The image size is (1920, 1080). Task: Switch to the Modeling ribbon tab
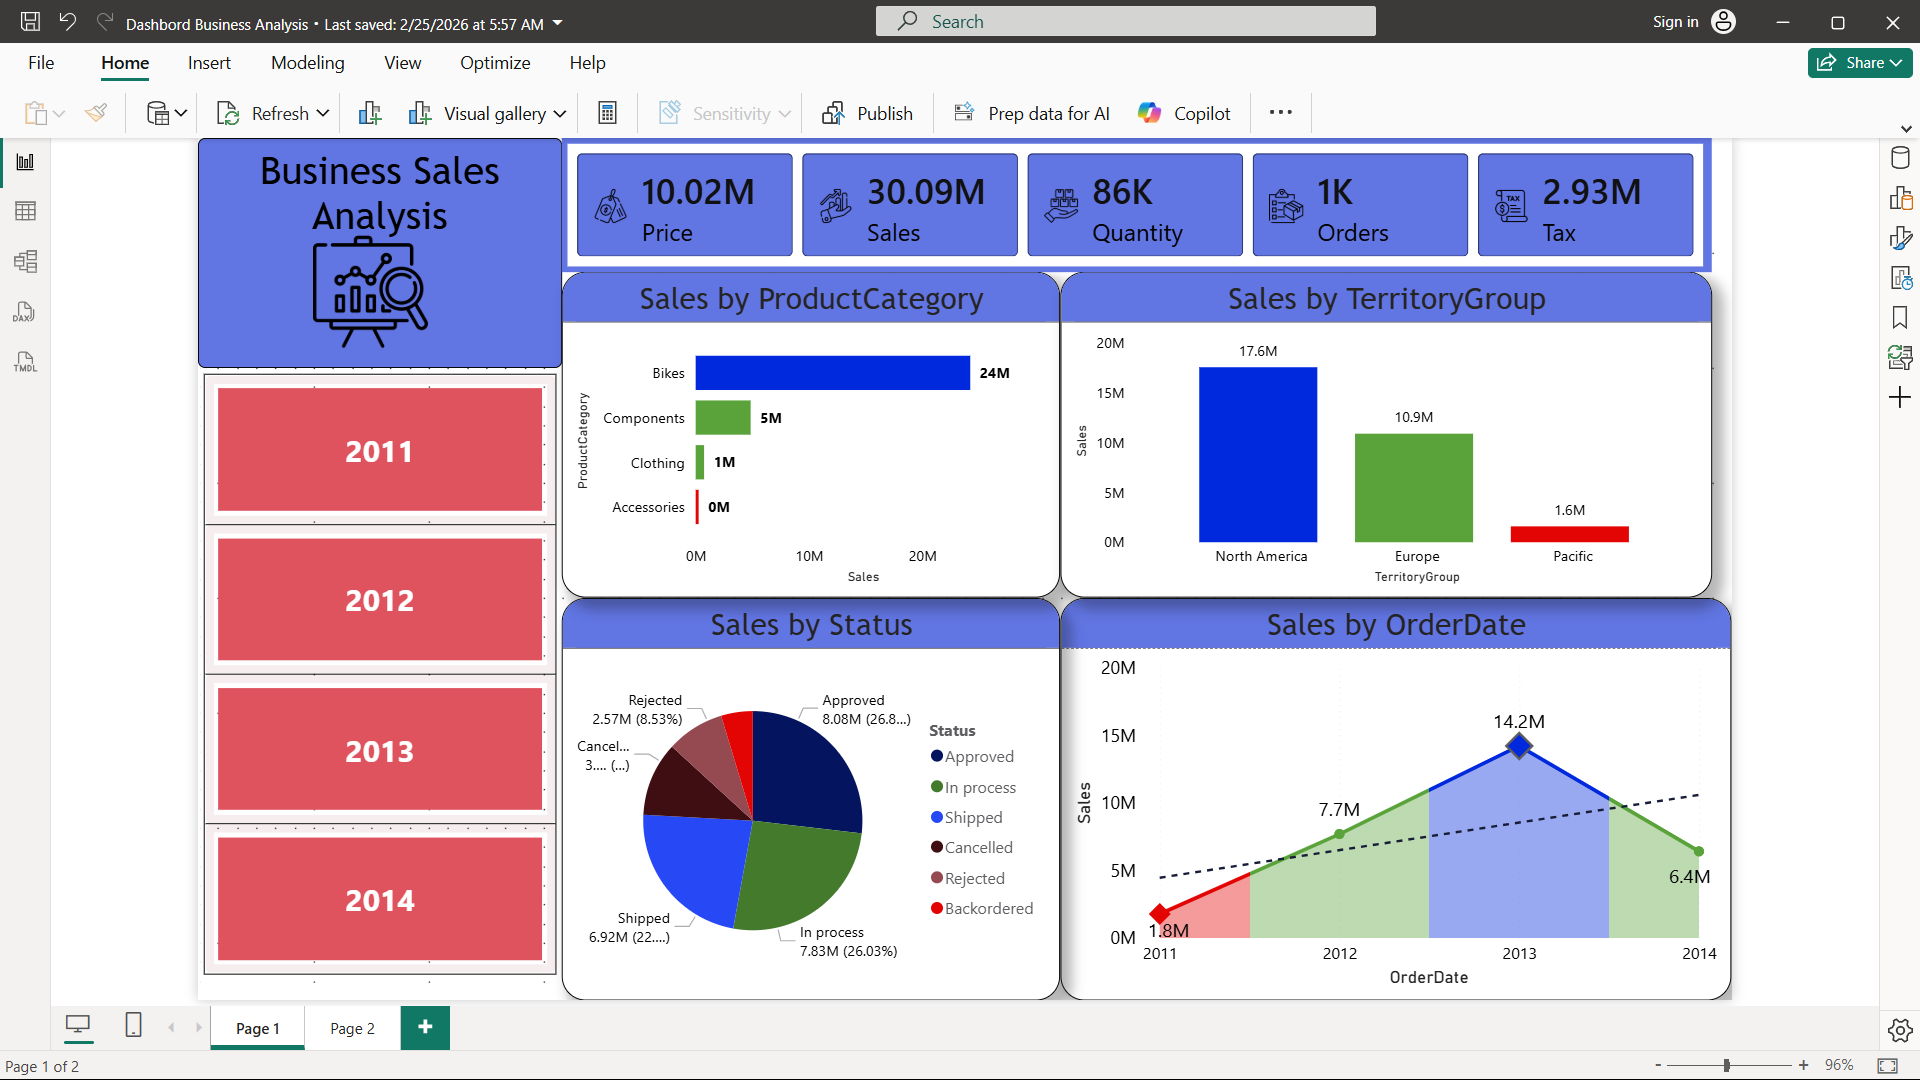[x=307, y=62]
